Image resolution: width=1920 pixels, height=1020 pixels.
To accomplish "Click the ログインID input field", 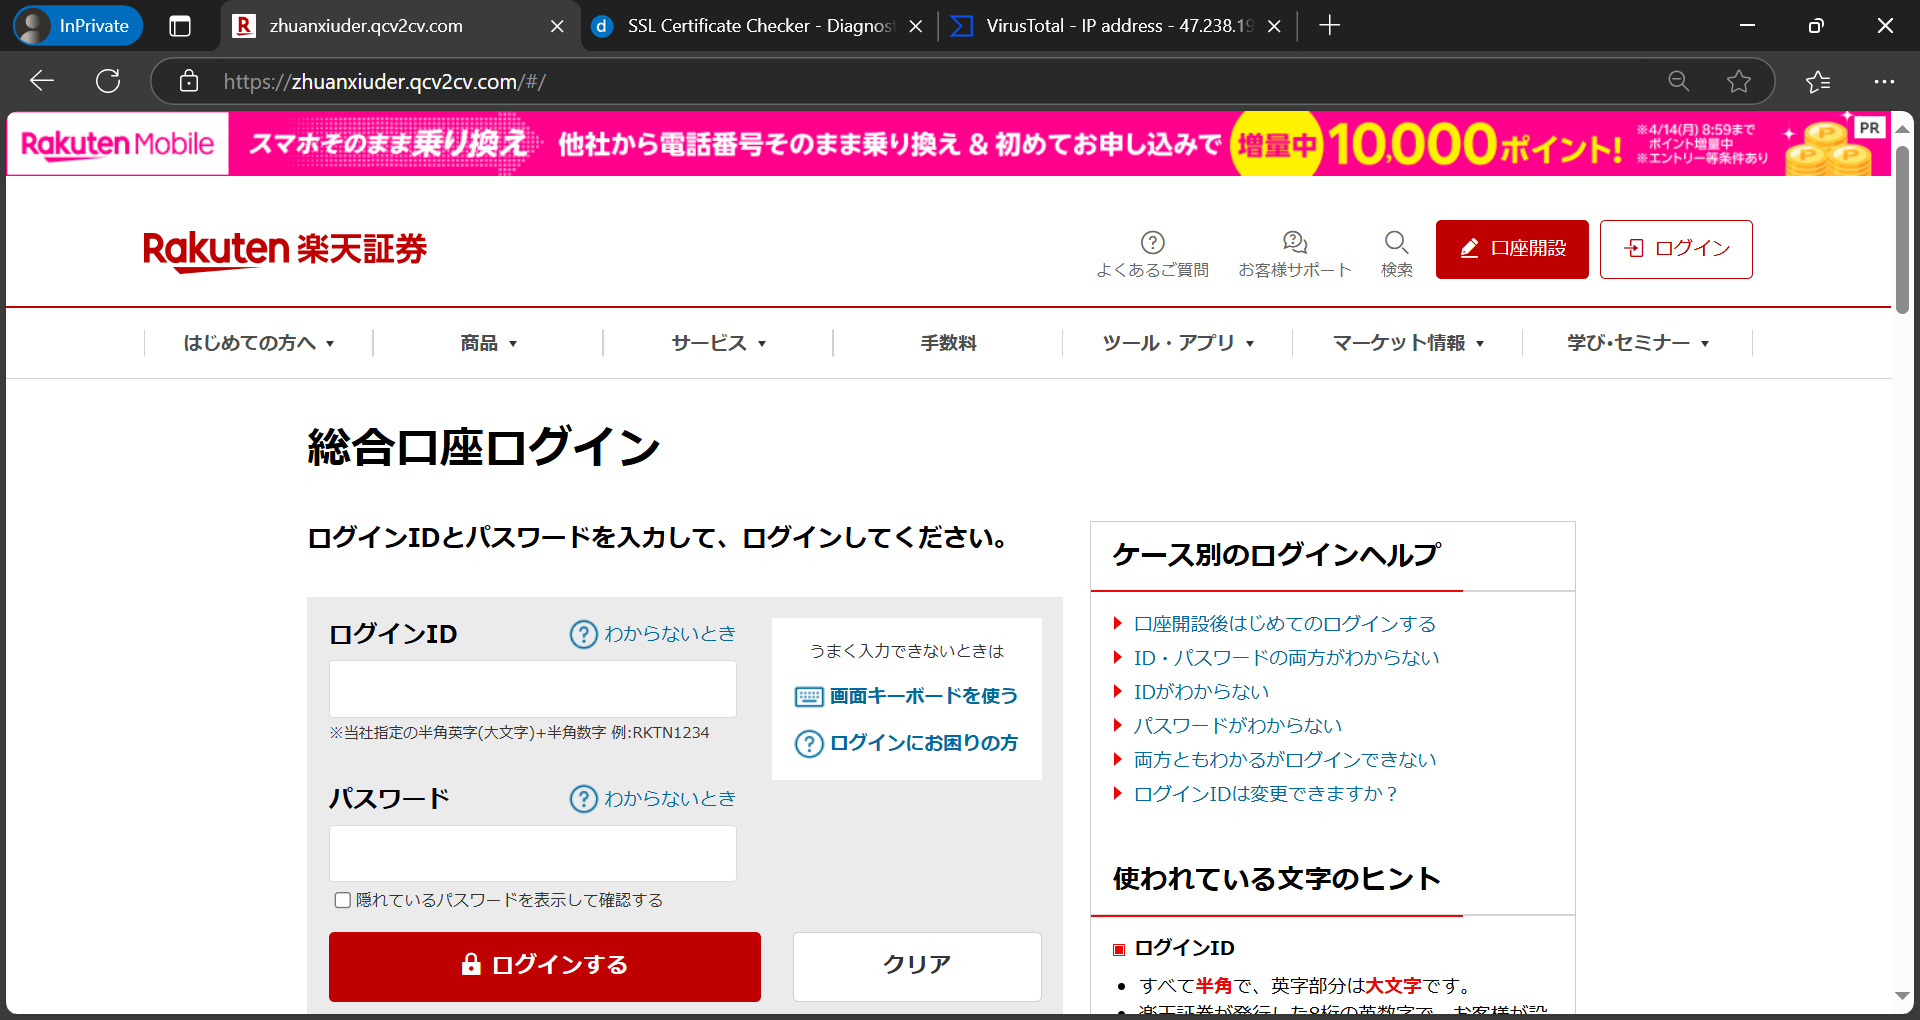I will (x=533, y=689).
